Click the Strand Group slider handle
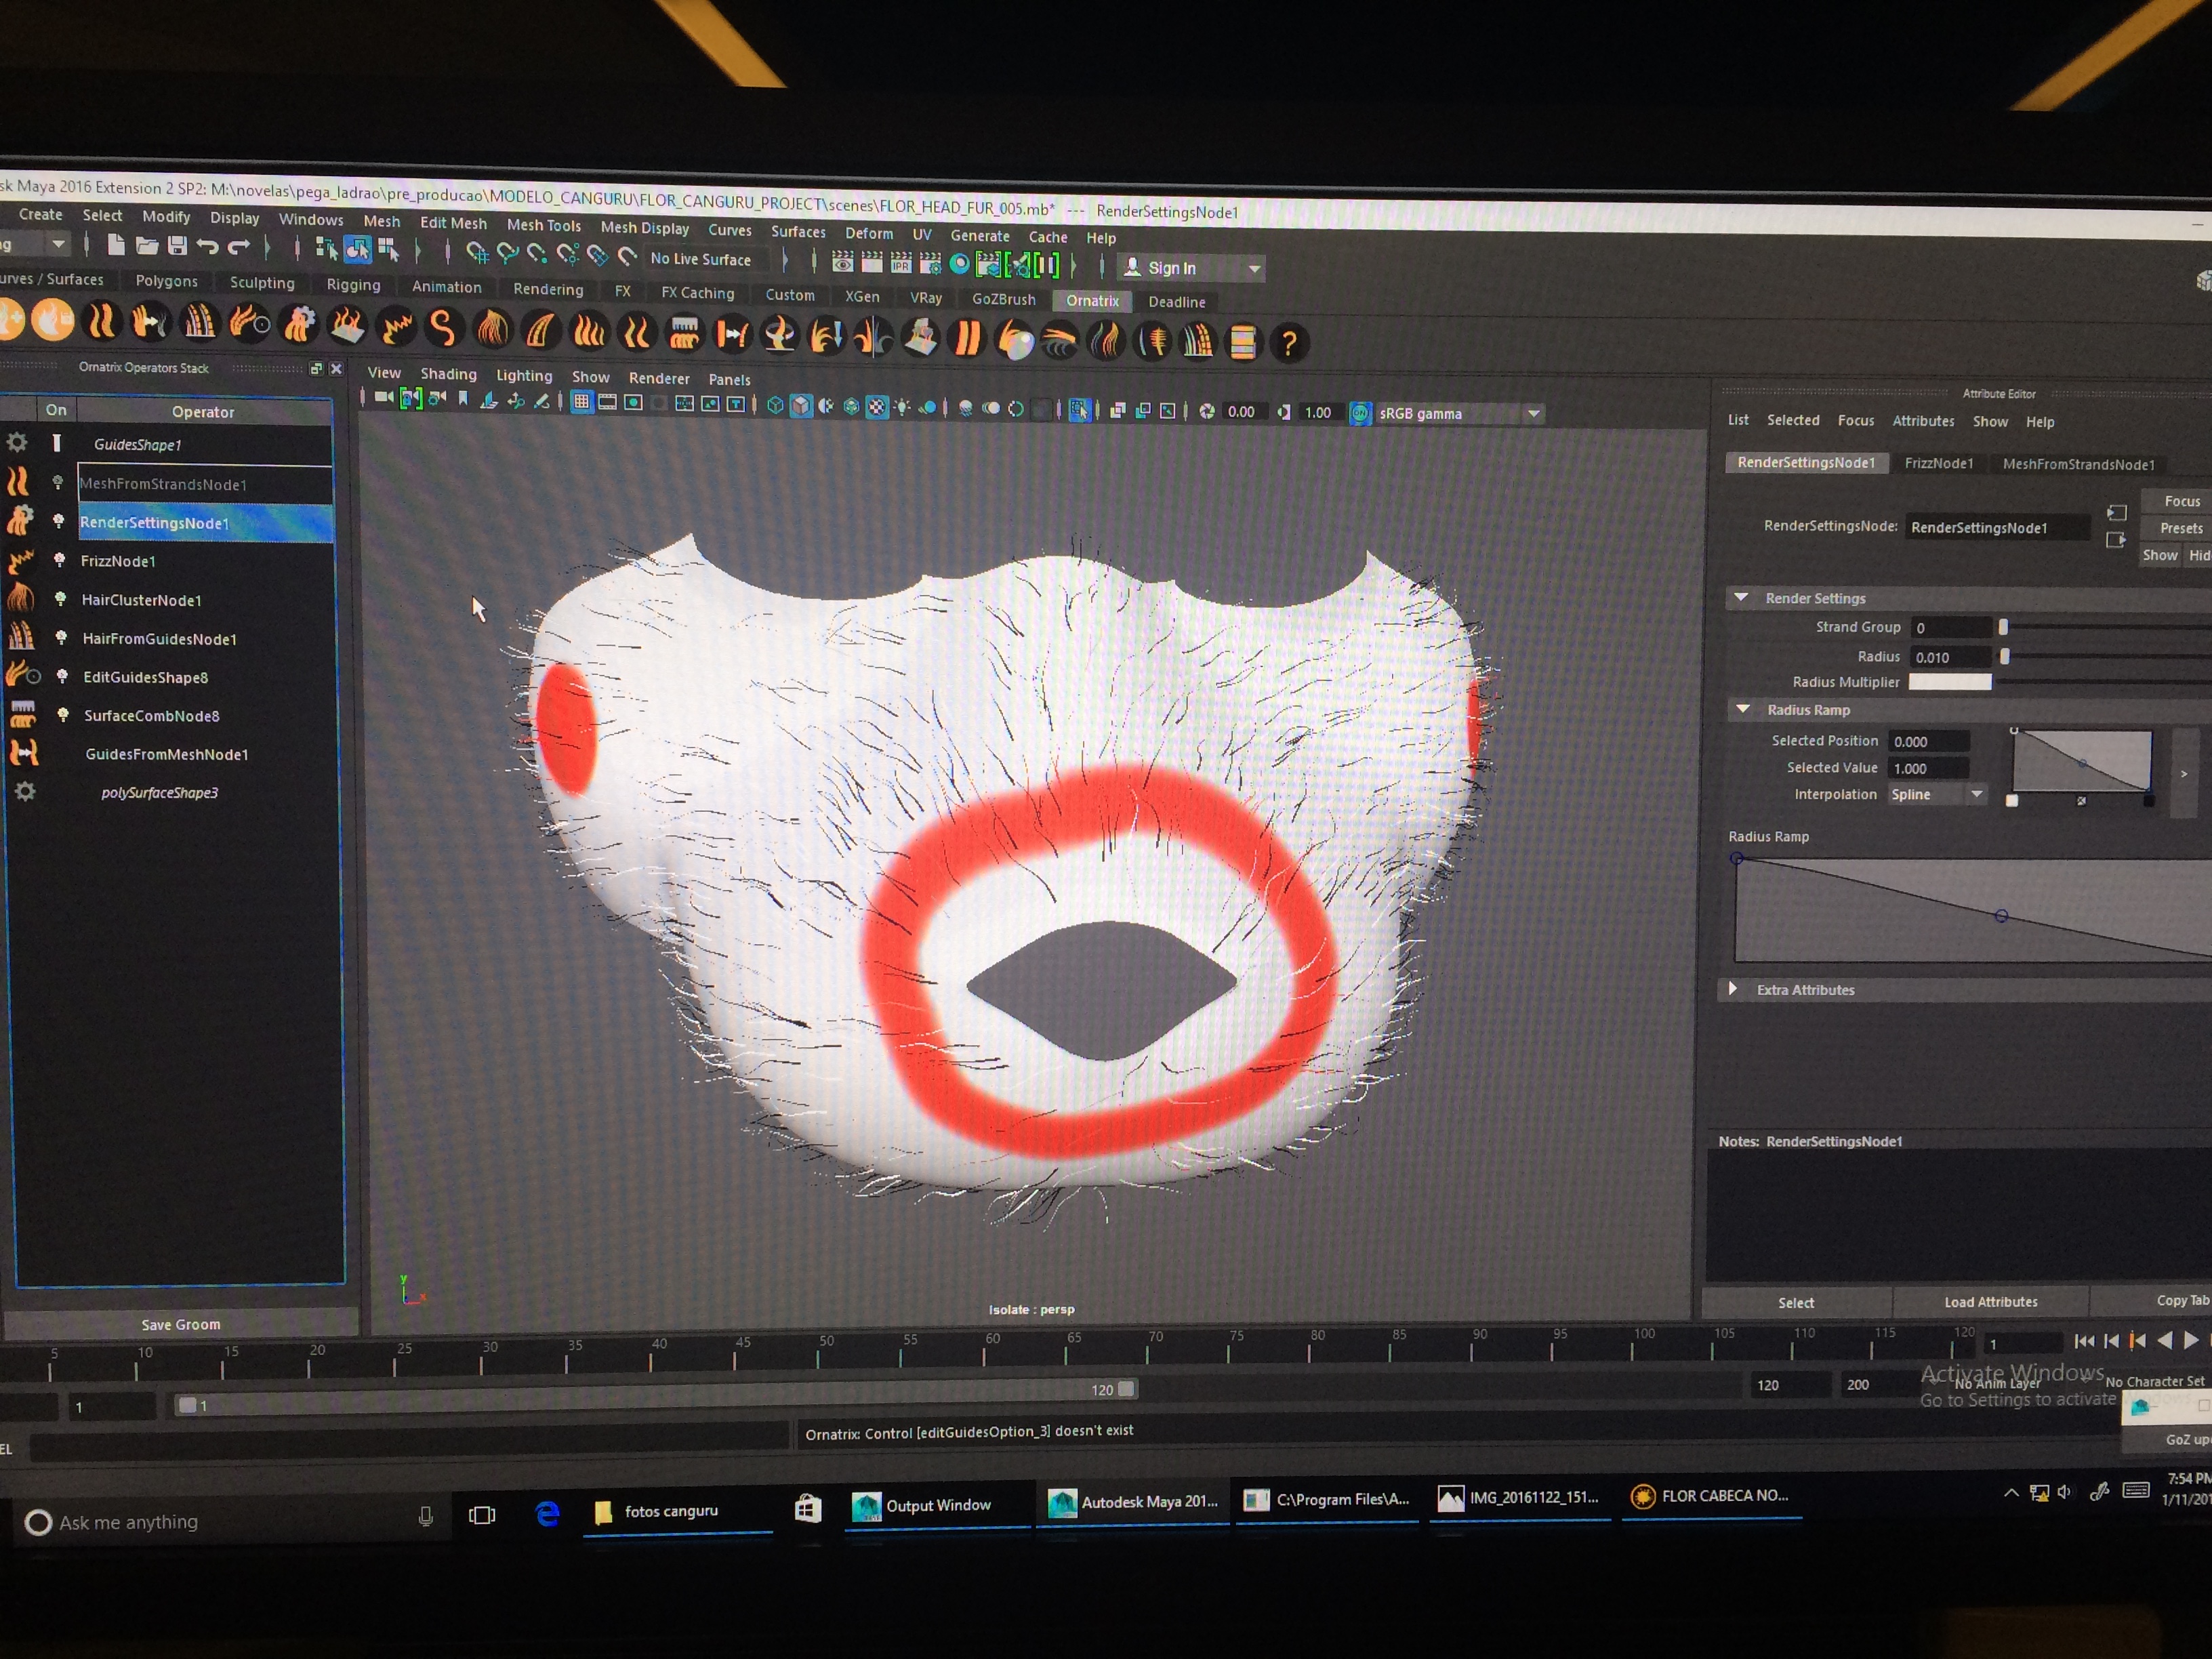Viewport: 2212px width, 1659px height. [x=2003, y=627]
